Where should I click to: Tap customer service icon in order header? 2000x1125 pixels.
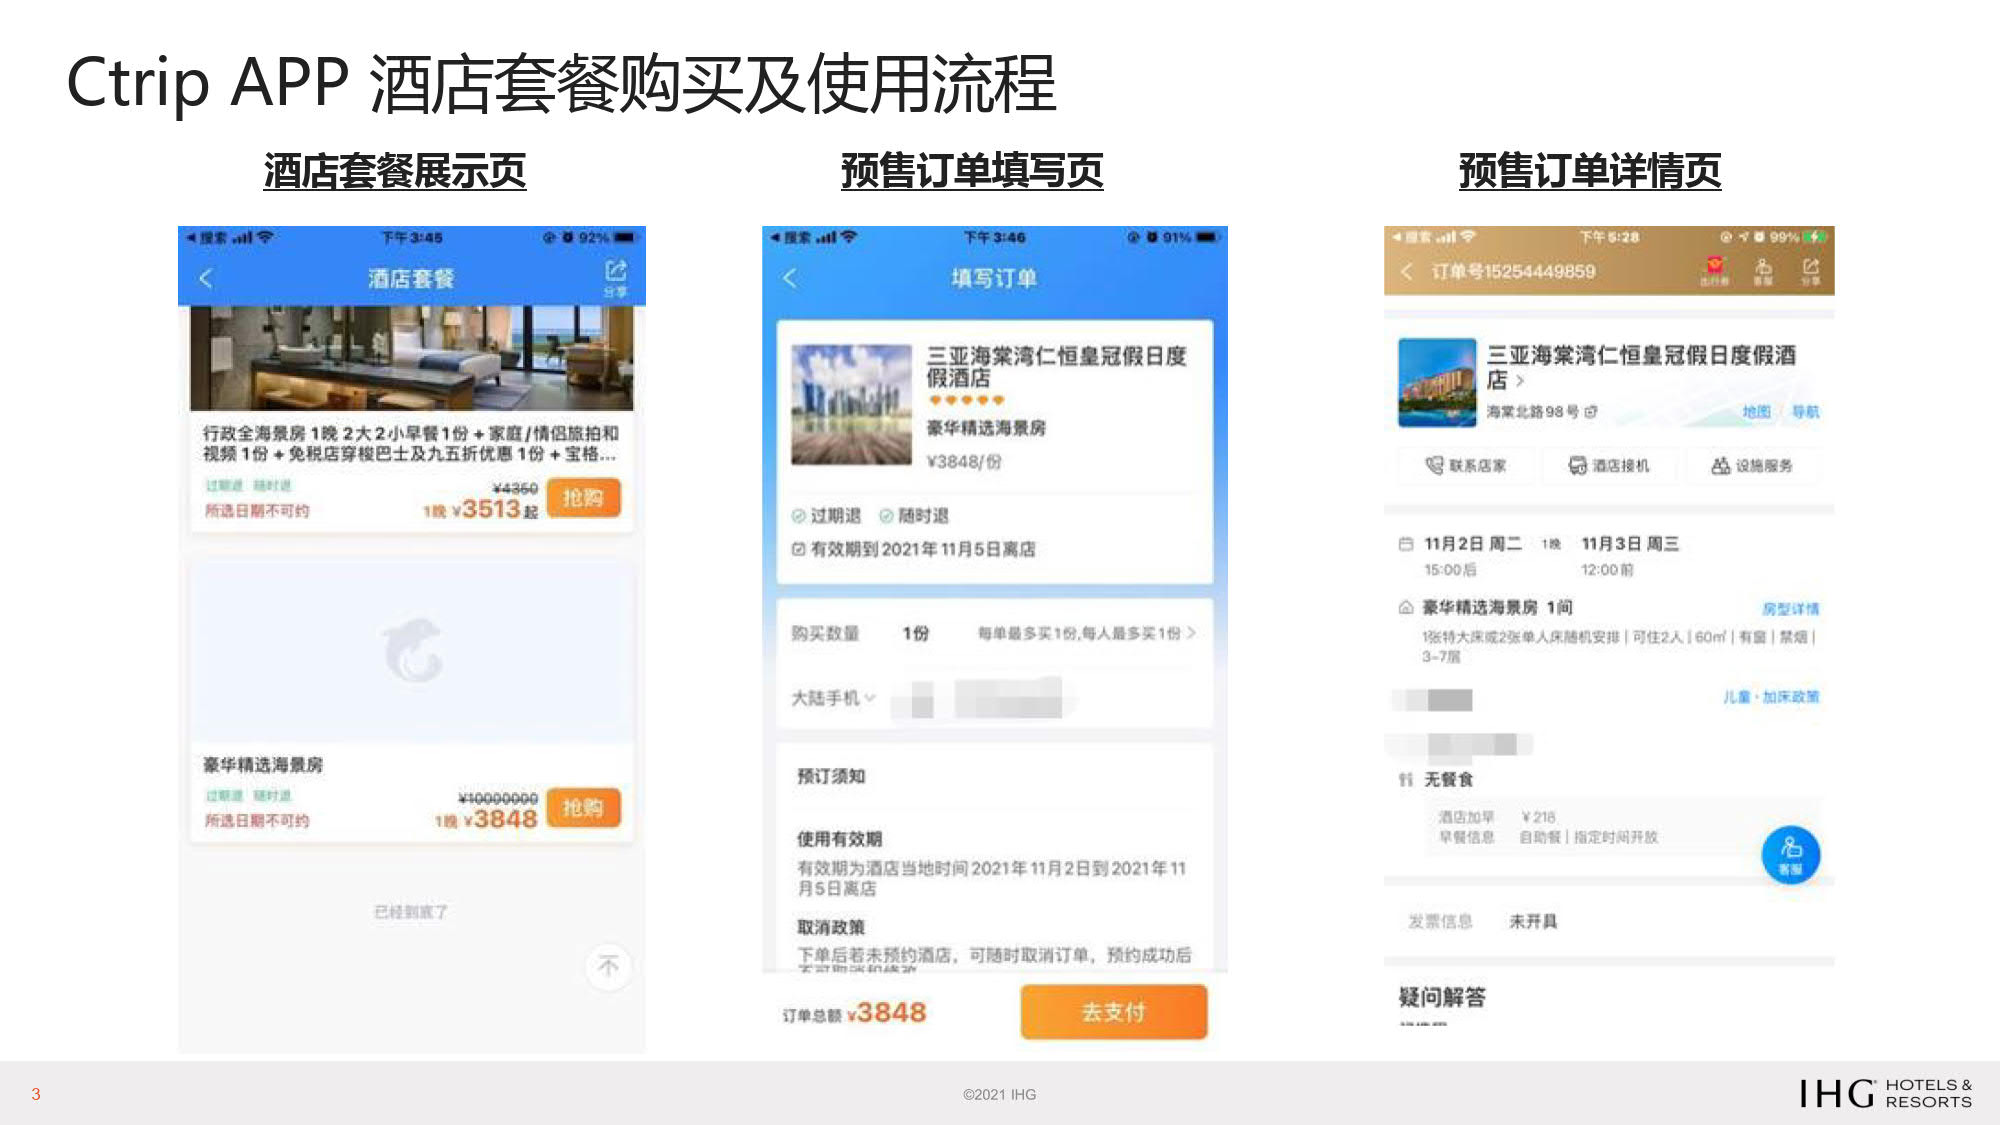pos(1764,270)
